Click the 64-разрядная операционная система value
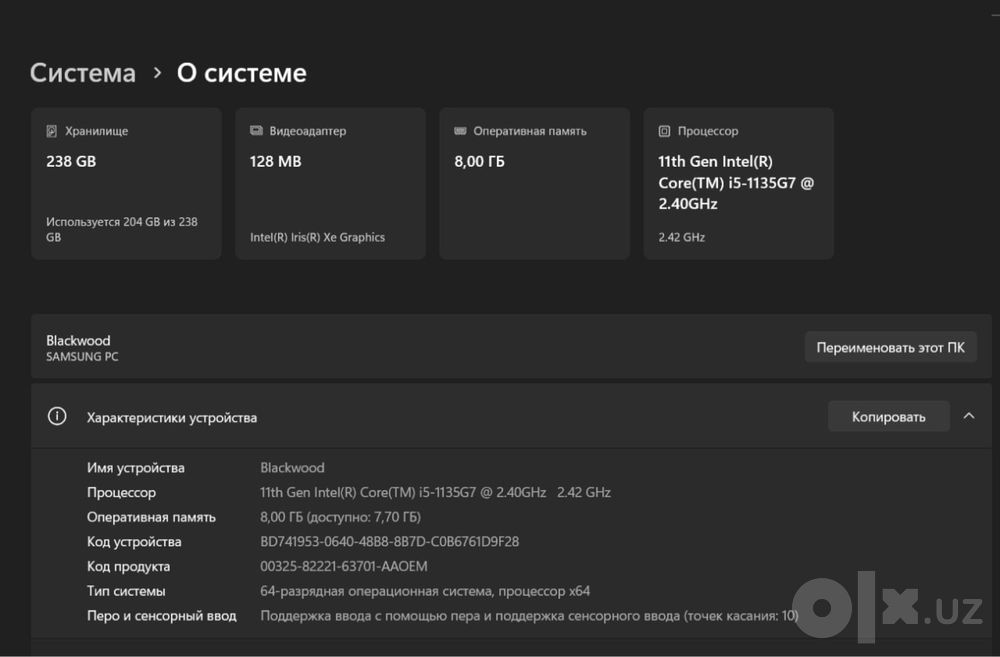1000x657 pixels. coord(425,591)
